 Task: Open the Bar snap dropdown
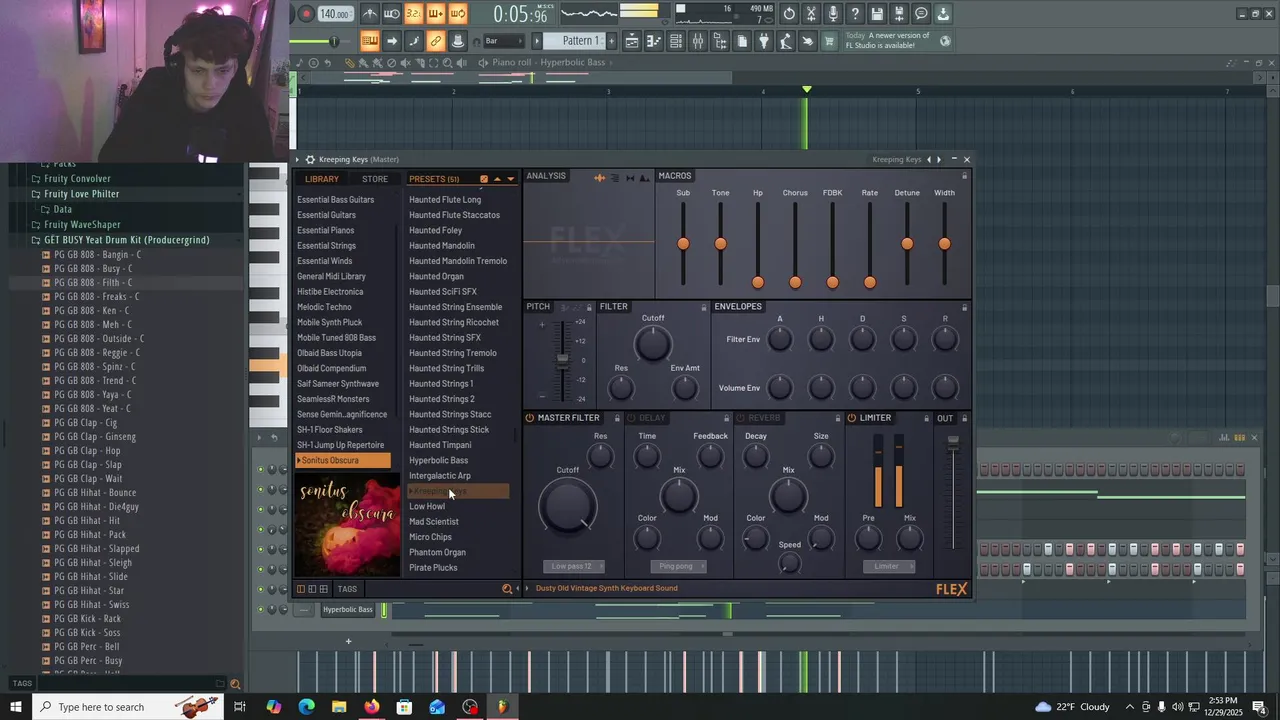[x=504, y=41]
